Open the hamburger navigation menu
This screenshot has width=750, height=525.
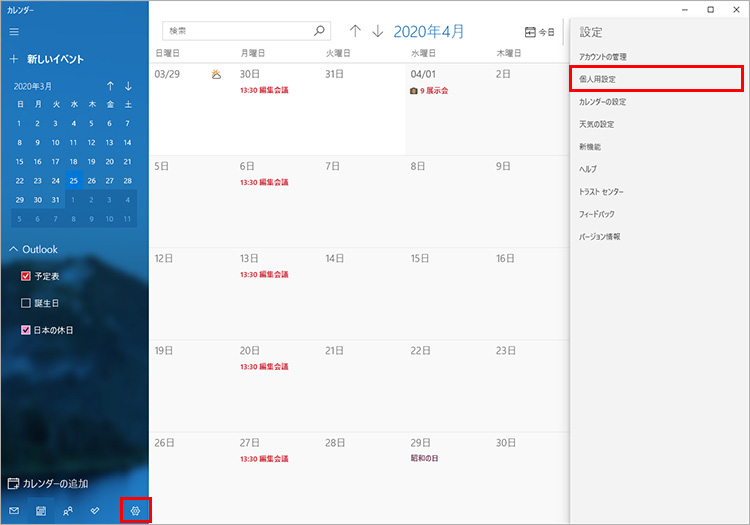[x=14, y=32]
